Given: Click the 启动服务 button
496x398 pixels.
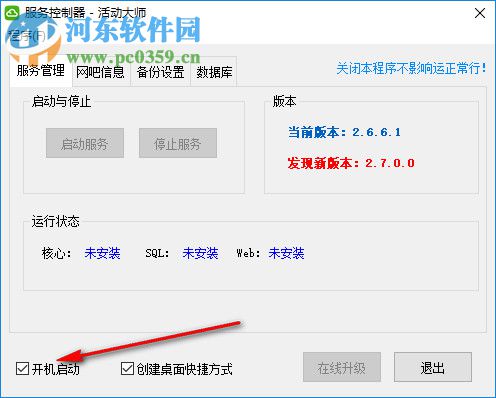Looking at the screenshot, I should (85, 143).
